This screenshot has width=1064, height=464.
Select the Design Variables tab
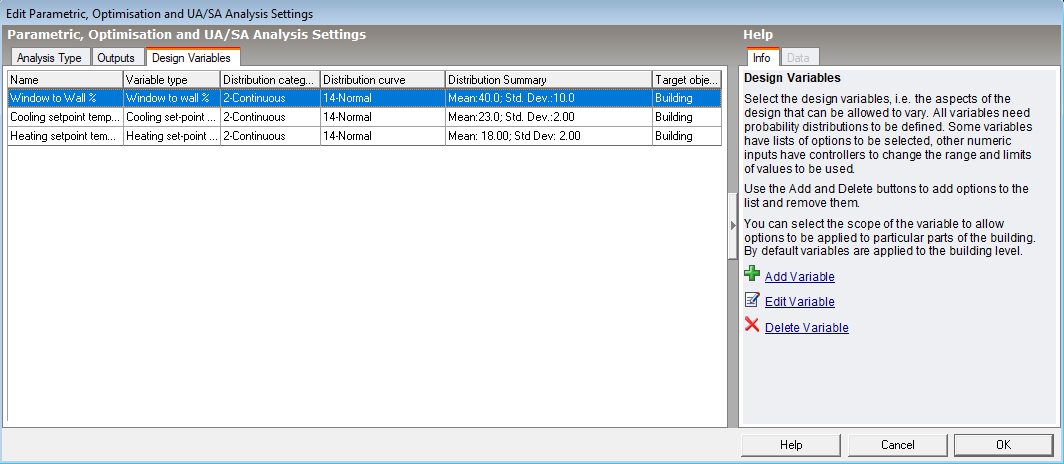(191, 58)
